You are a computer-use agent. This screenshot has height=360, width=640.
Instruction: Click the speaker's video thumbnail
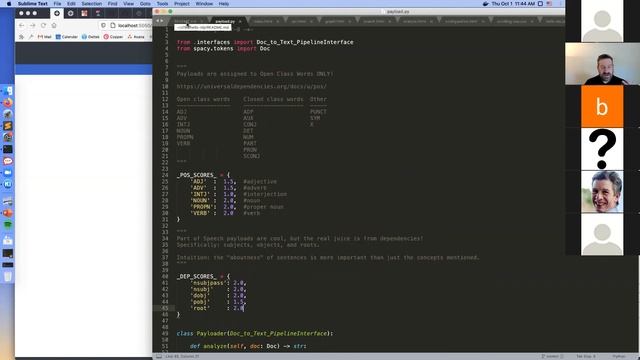602,64
